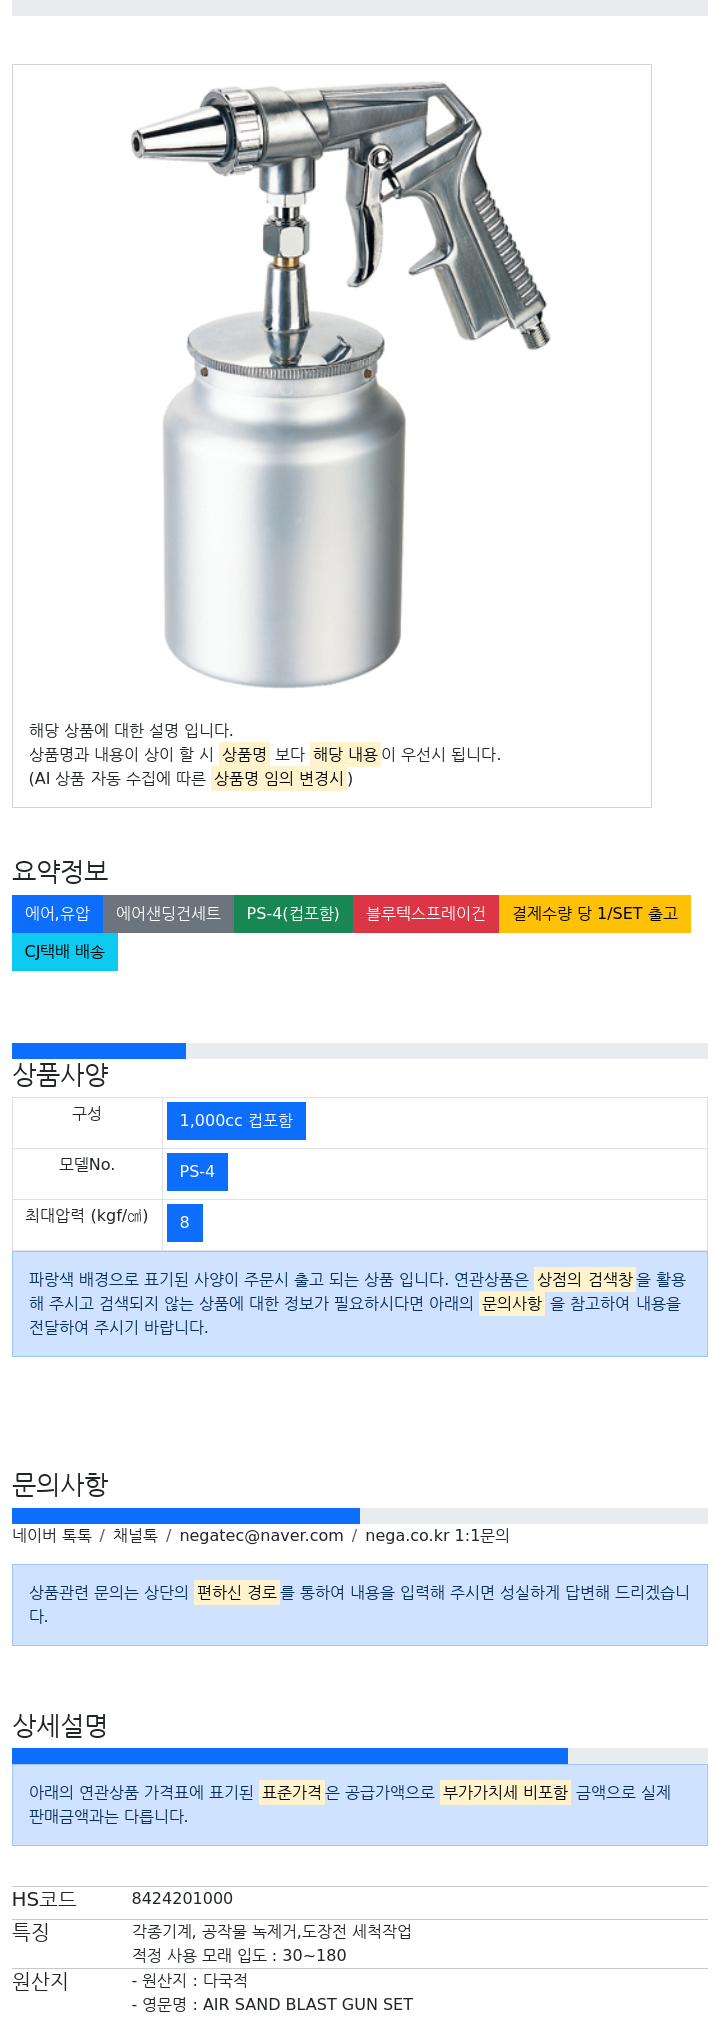Open the nega.co.kr 1:1문의 link
The image size is (720, 2017).
click(437, 1535)
